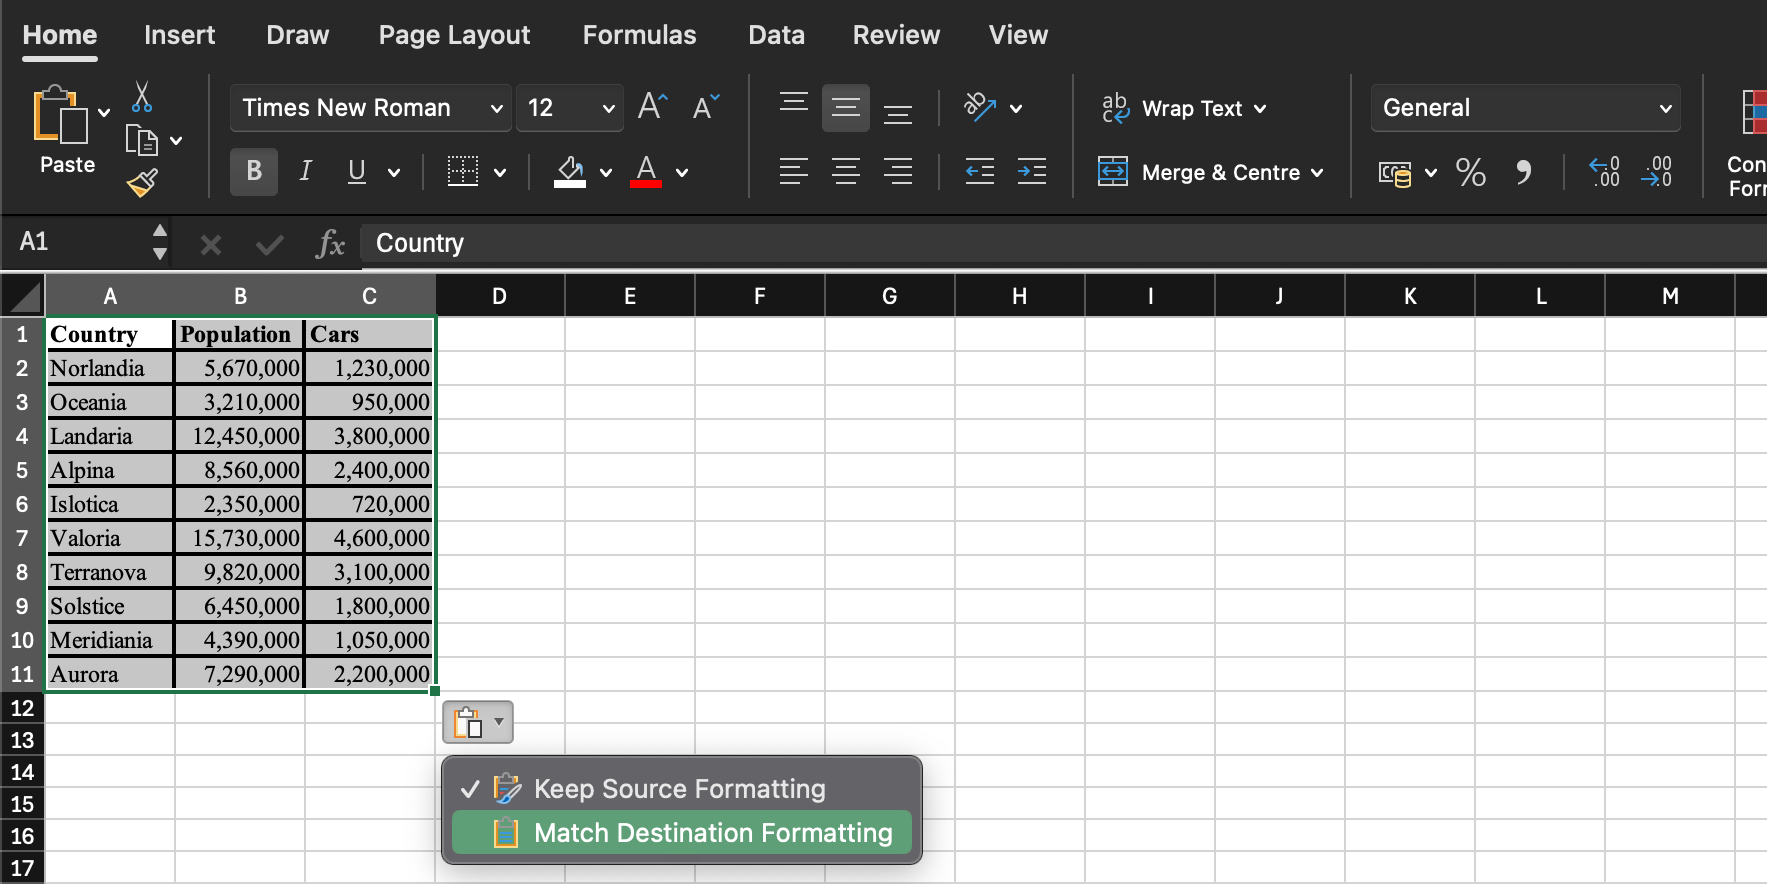
Task: Expand the General number format dropdown
Action: [1666, 108]
